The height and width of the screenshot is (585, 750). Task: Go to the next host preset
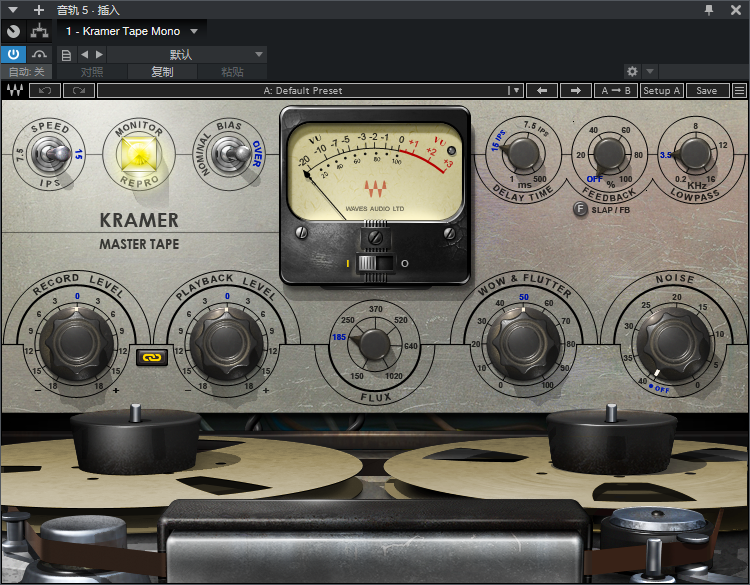coord(99,55)
